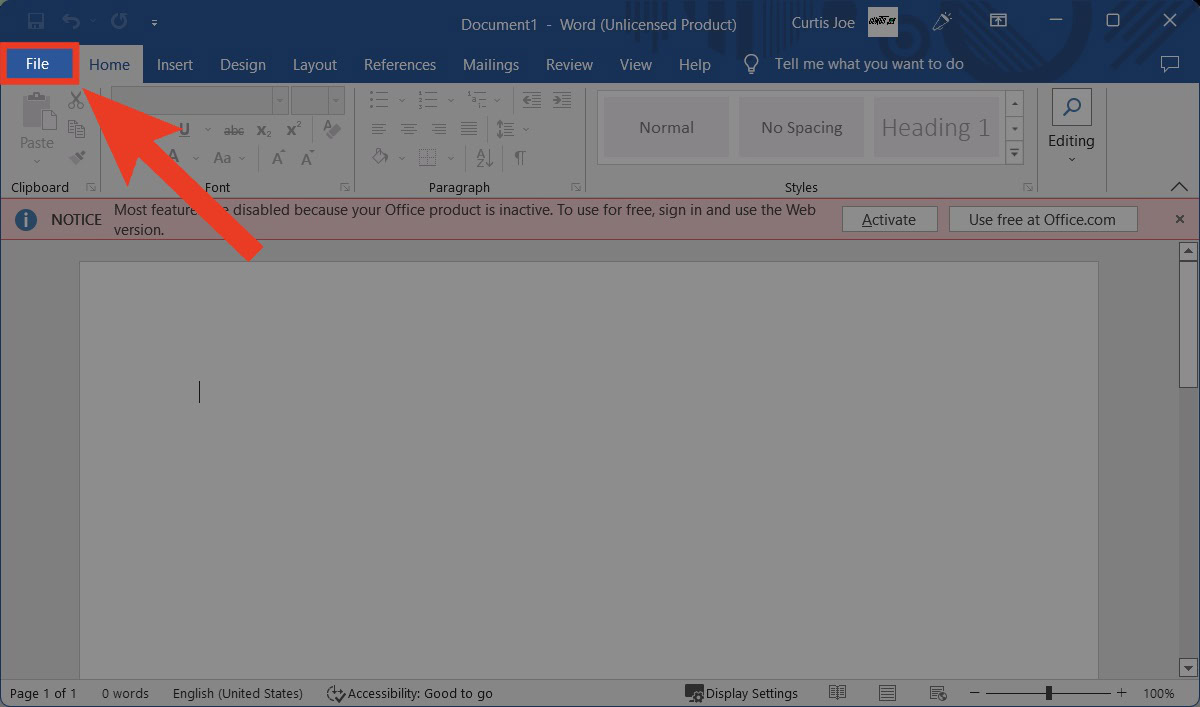Click the Borders grid icon
The image size is (1200, 707).
(x=427, y=158)
